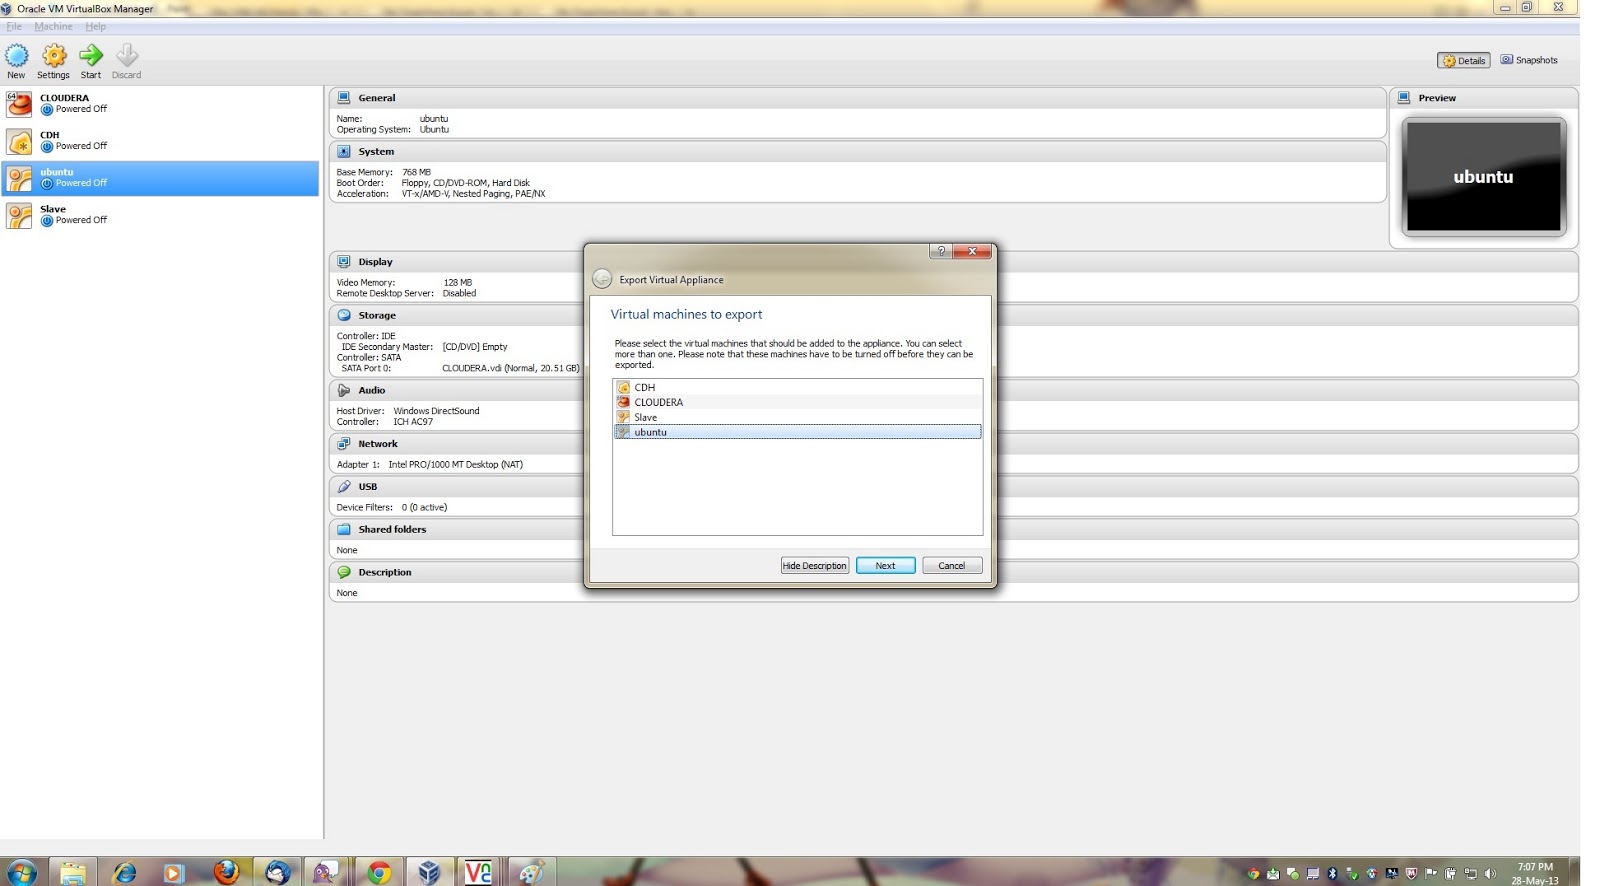Close the Export Virtual Appliance dialog

click(972, 251)
